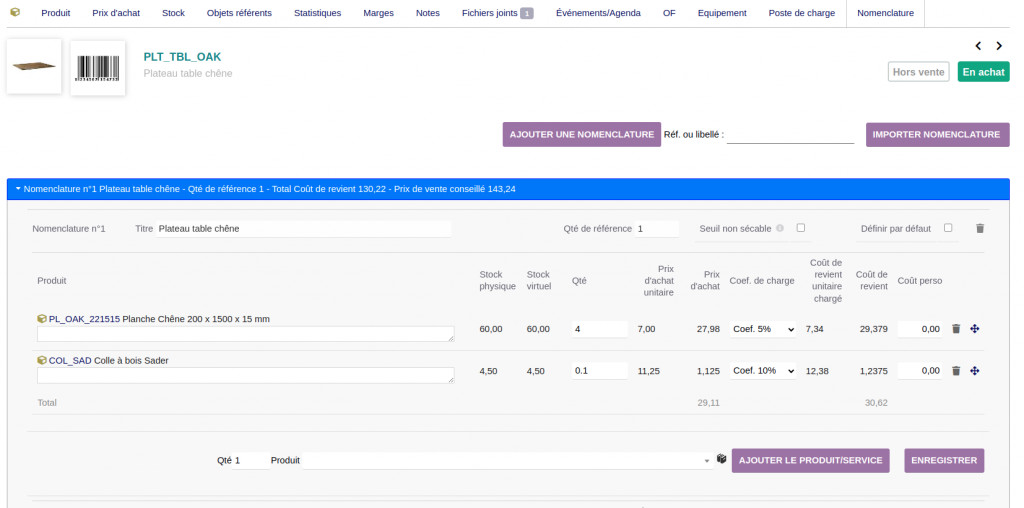Click the product cube icon in tab bar
Image resolution: width=1024 pixels, height=508 pixels.
[14, 13]
